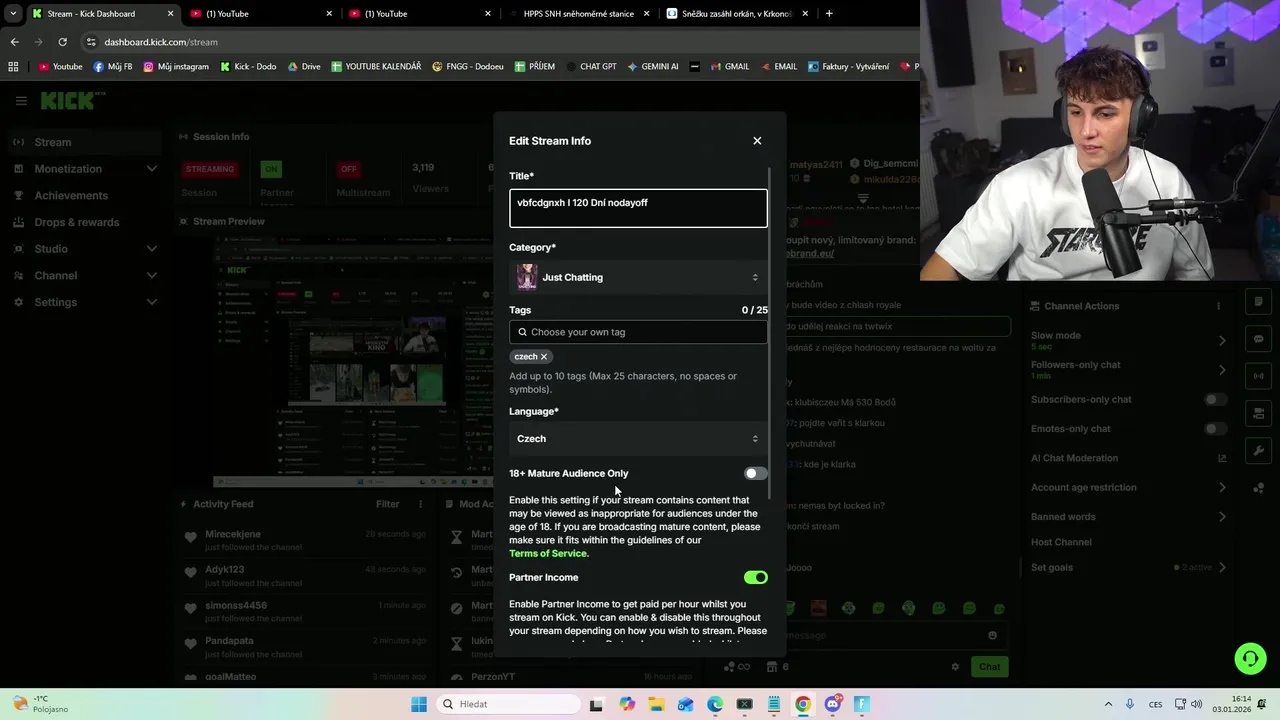Open Slow mode options
Viewport: 1280px width, 720px height.
pyautogui.click(x=1128, y=340)
